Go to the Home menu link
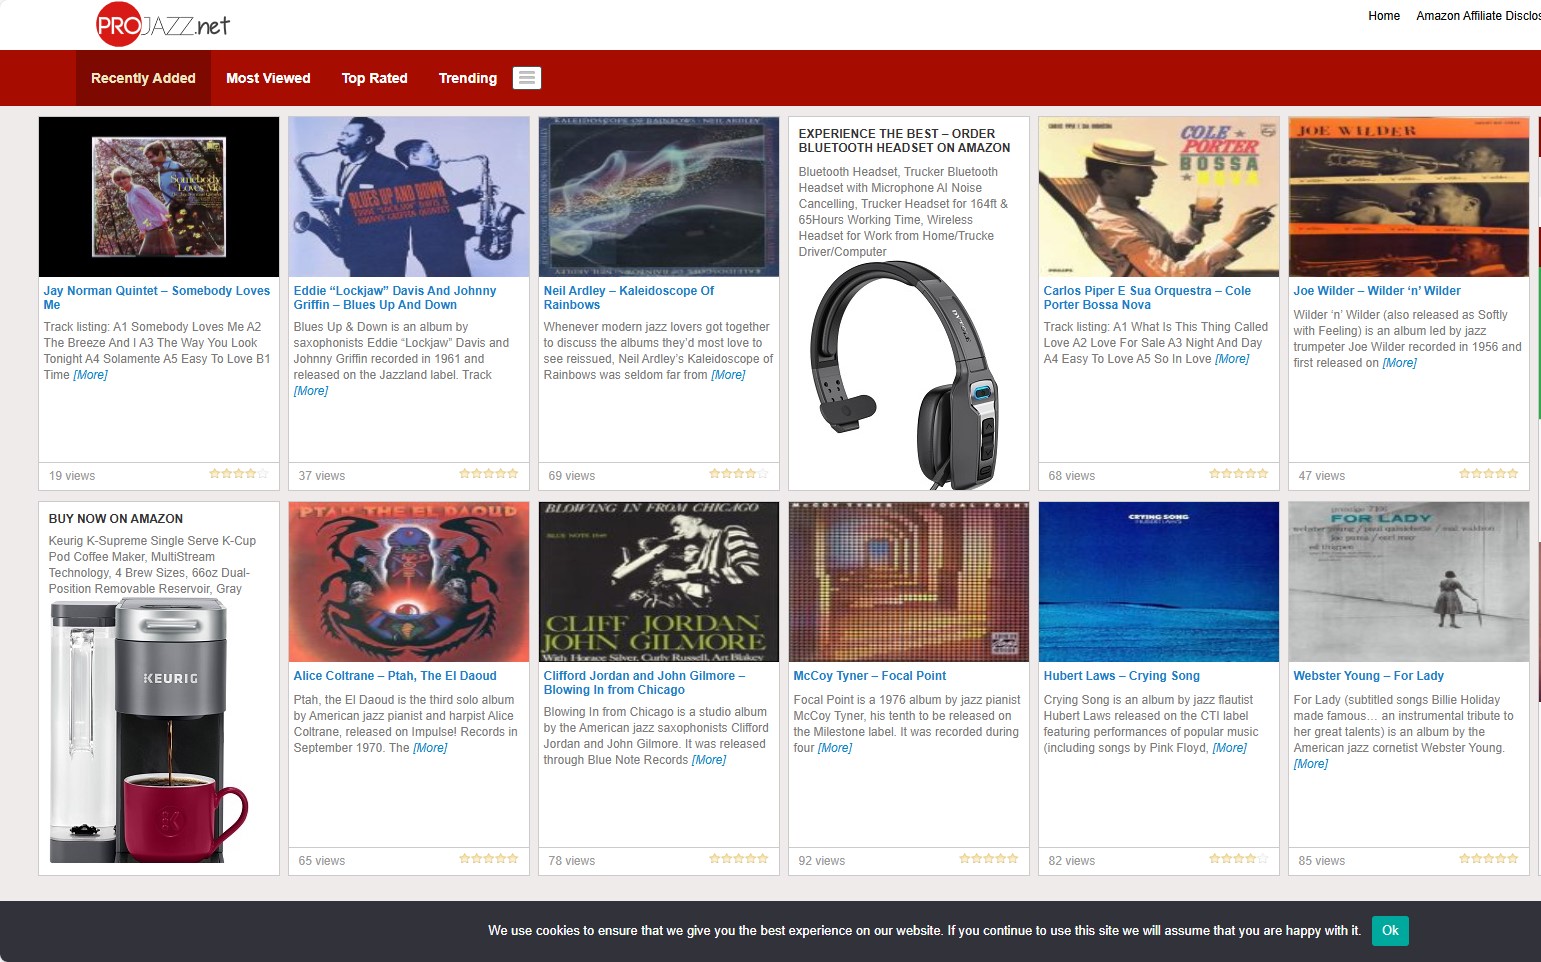 coord(1384,16)
